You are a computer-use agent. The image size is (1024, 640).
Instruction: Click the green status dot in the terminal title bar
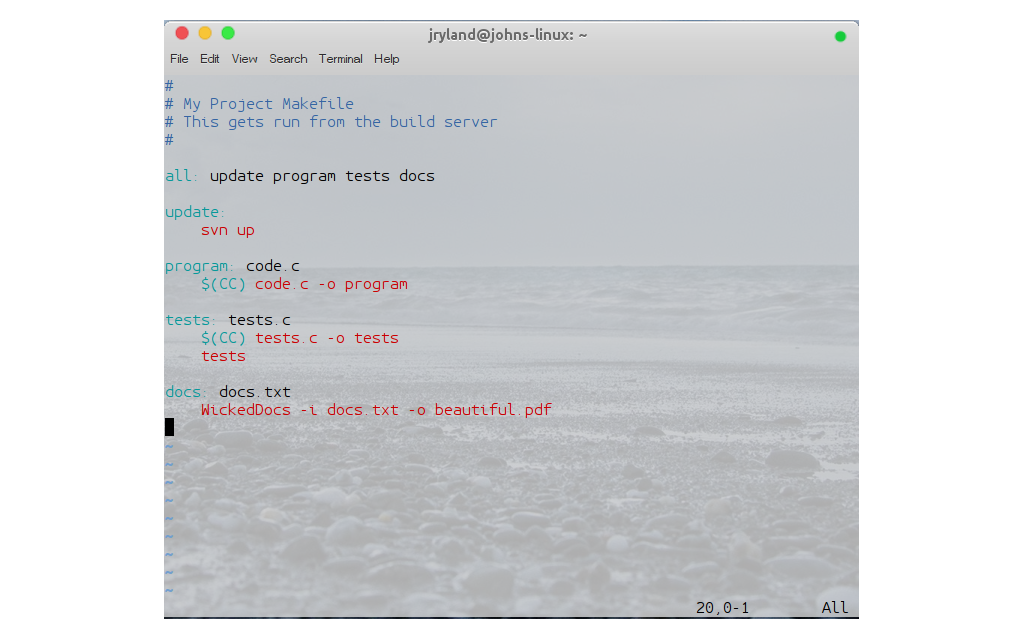[x=840, y=36]
